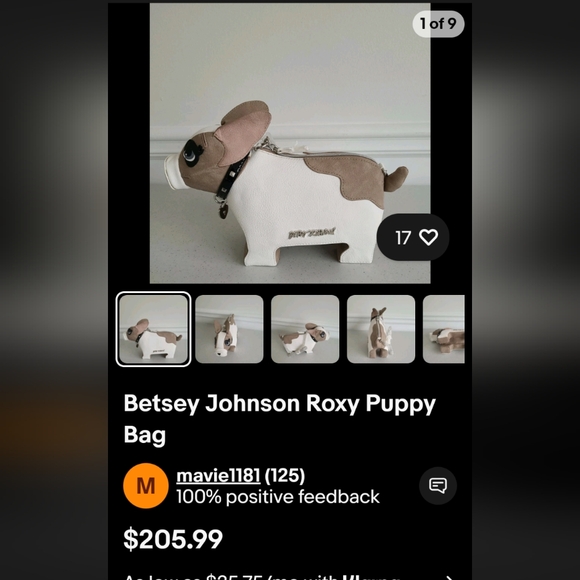
Task: Select second thumbnail showing dog front view
Action: tap(229, 329)
